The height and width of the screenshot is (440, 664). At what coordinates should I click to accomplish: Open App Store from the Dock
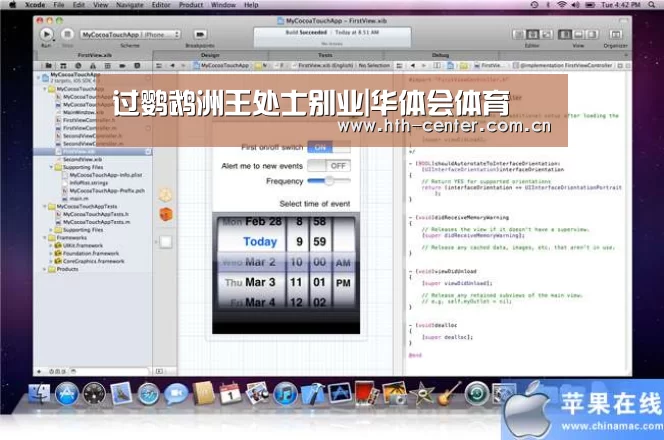pyautogui.click(x=67, y=394)
